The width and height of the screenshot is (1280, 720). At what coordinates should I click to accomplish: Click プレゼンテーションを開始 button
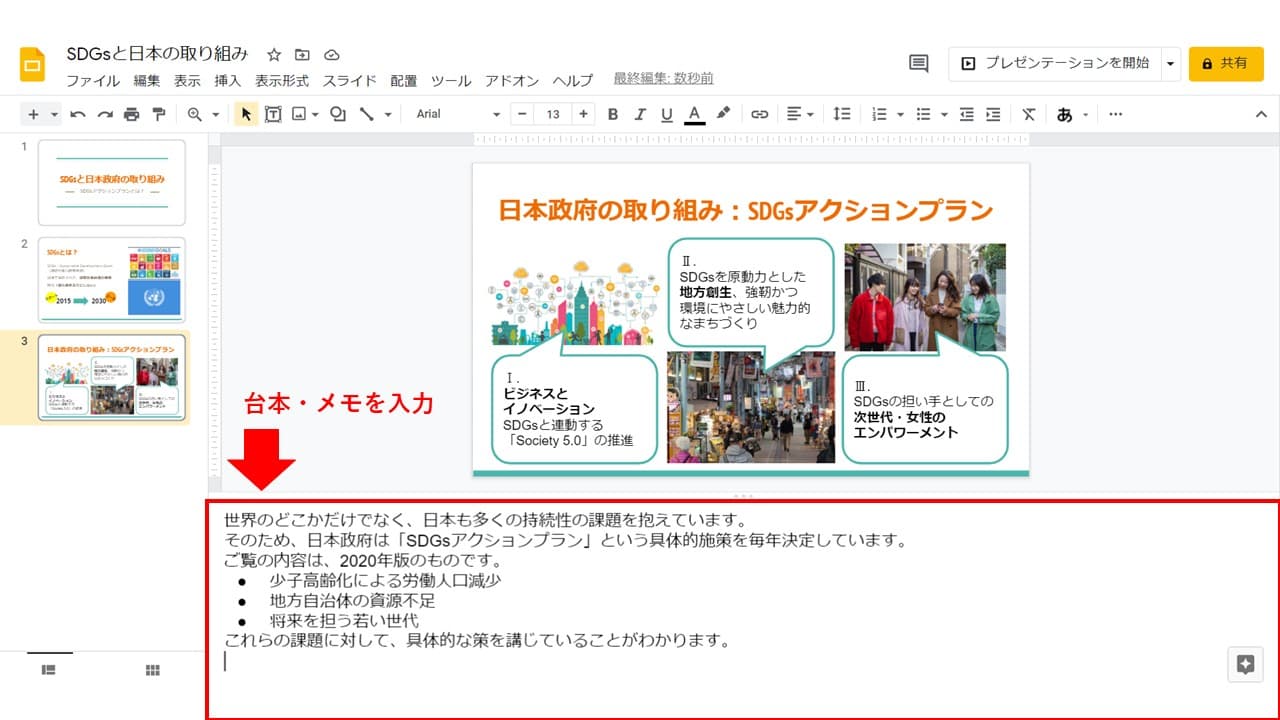[x=1055, y=63]
